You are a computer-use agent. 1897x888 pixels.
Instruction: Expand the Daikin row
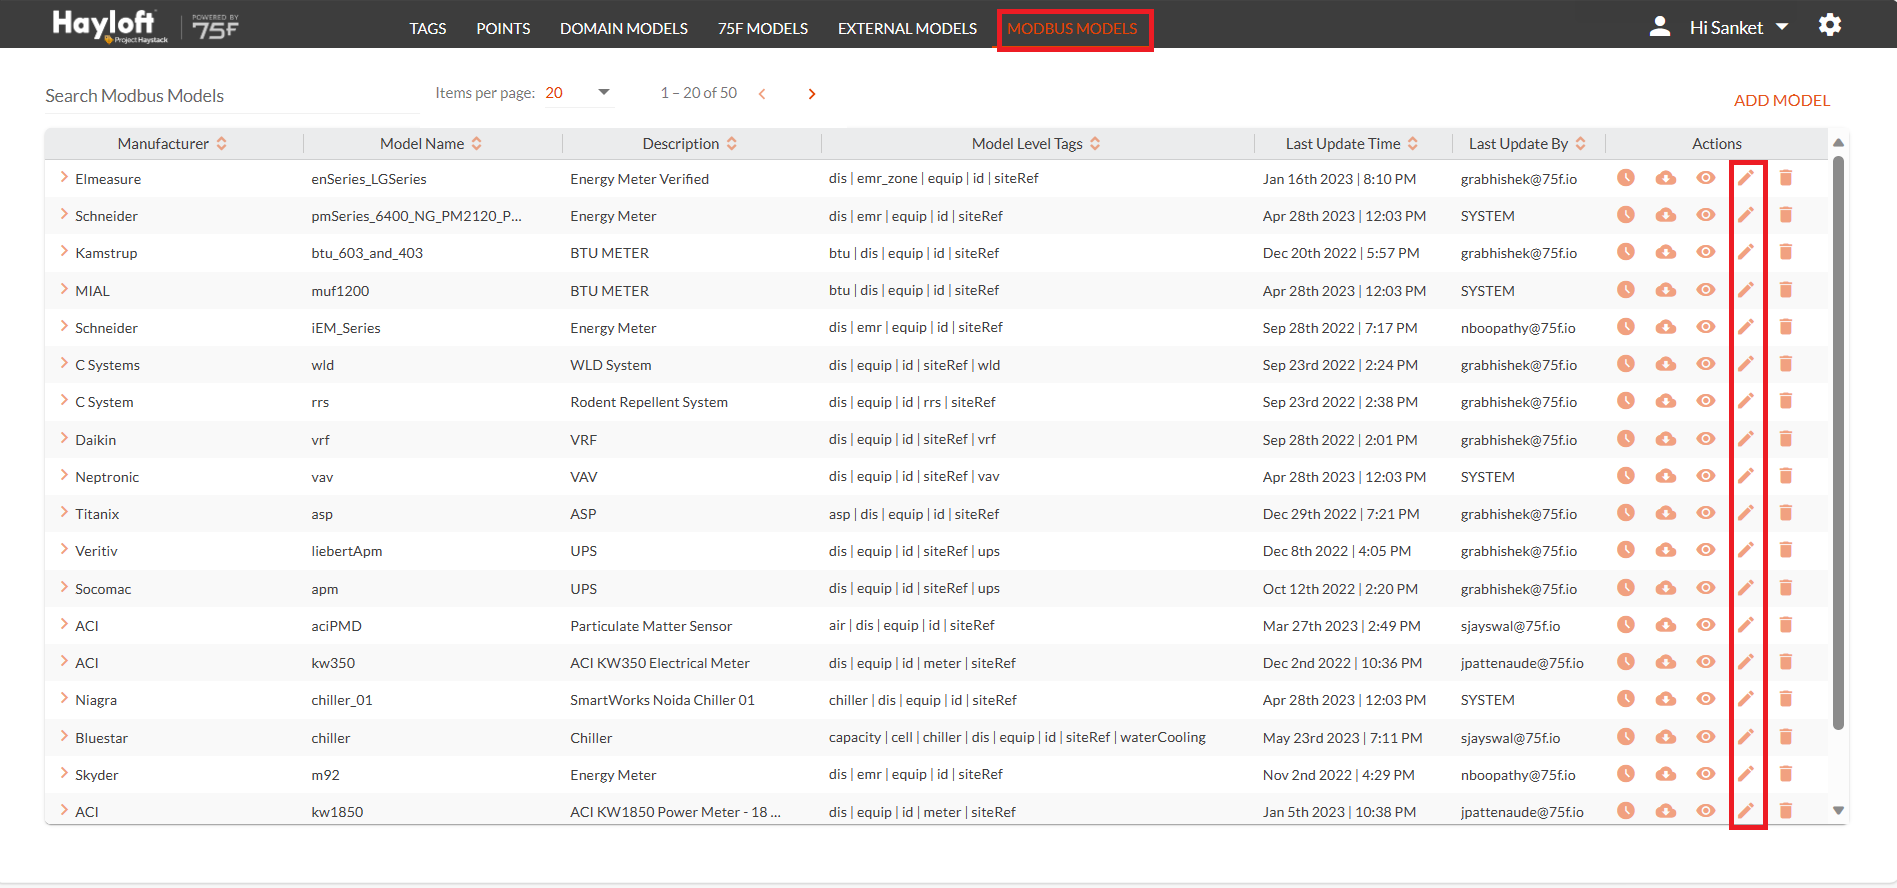click(x=64, y=438)
